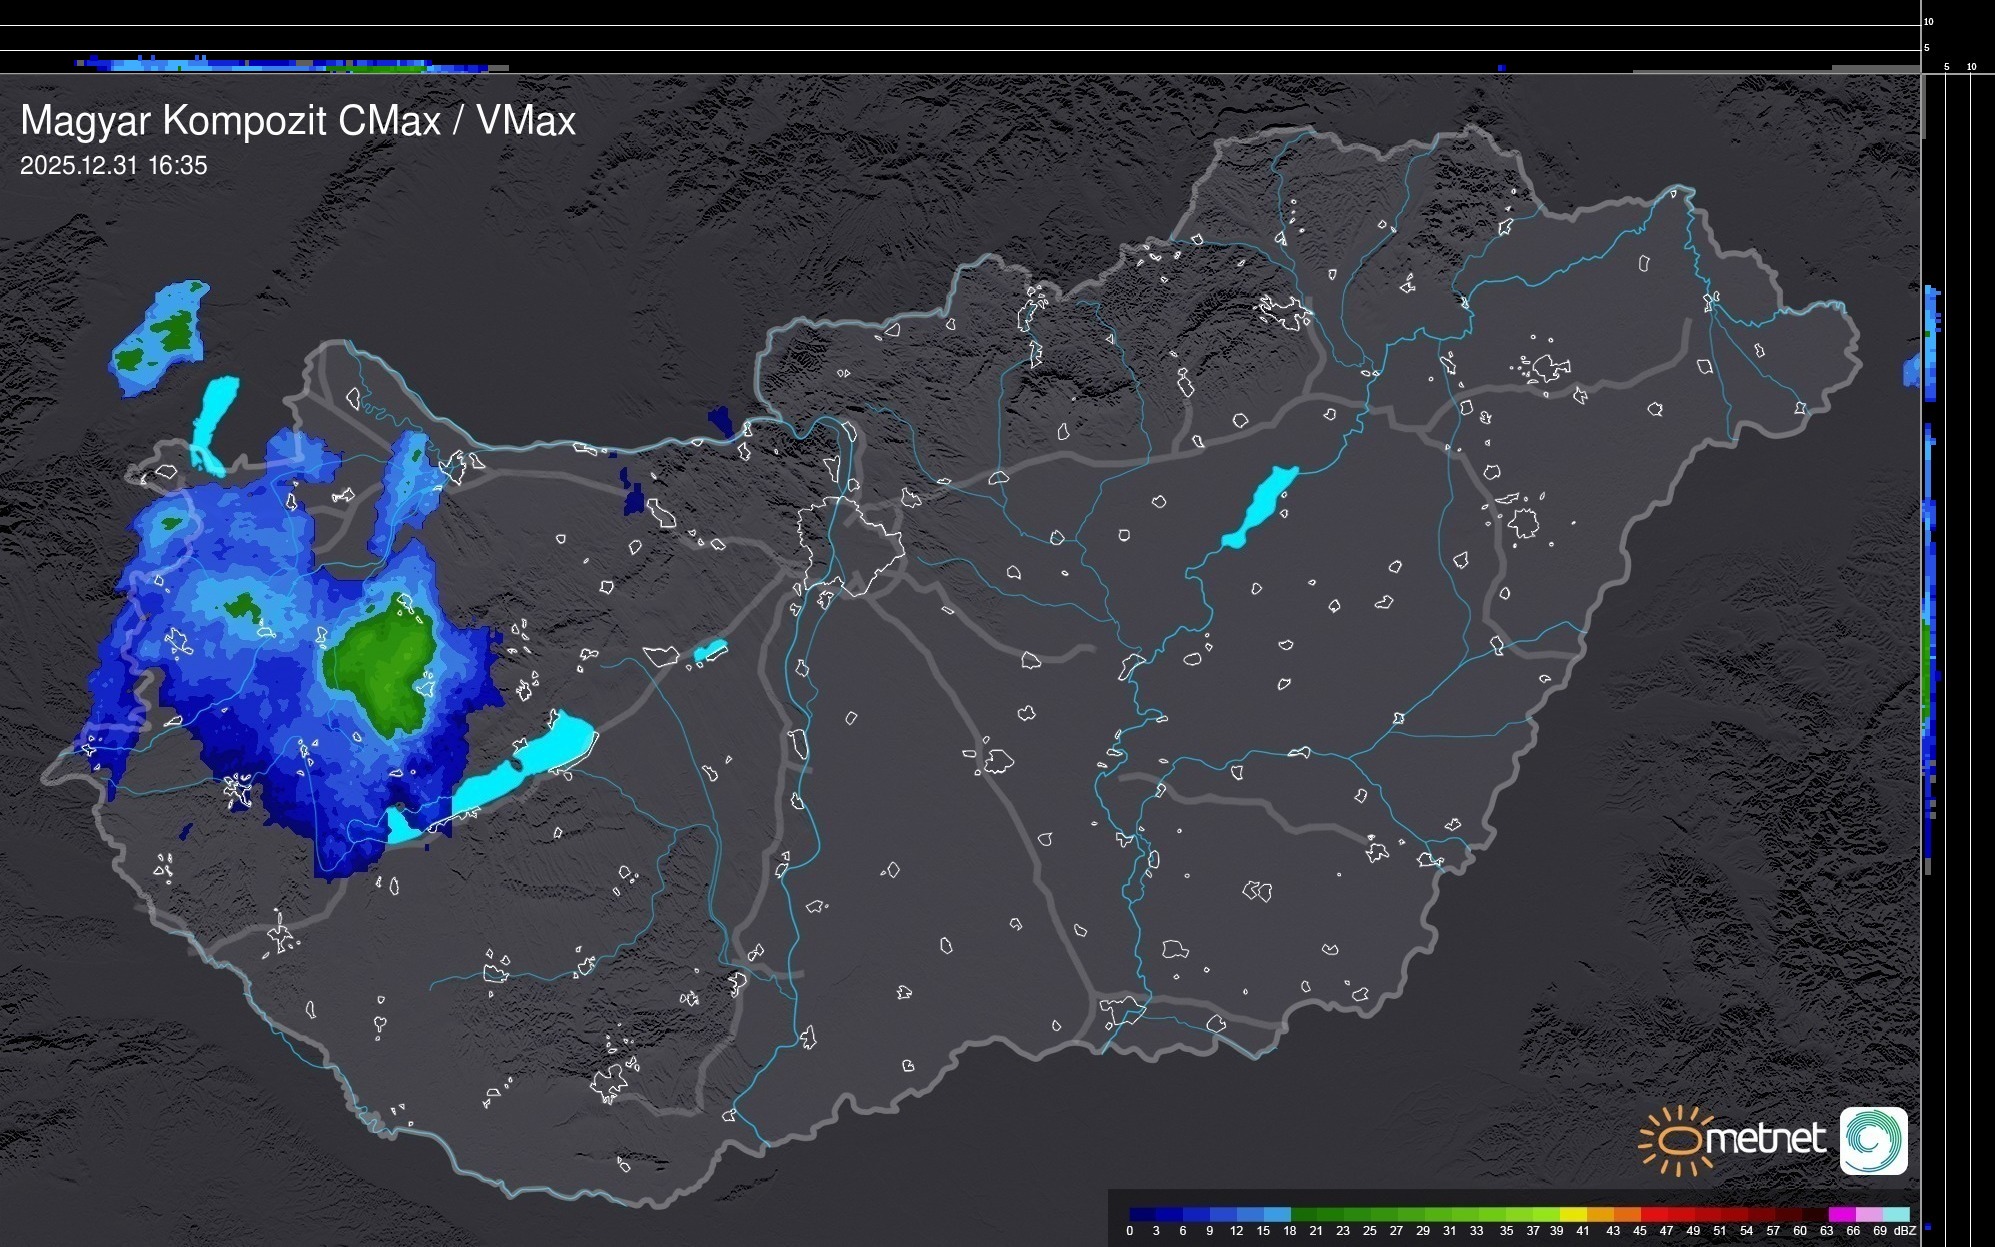Image resolution: width=1995 pixels, height=1247 pixels.
Task: Select the dark green 18 dBZ swatch
Action: tap(1304, 1215)
